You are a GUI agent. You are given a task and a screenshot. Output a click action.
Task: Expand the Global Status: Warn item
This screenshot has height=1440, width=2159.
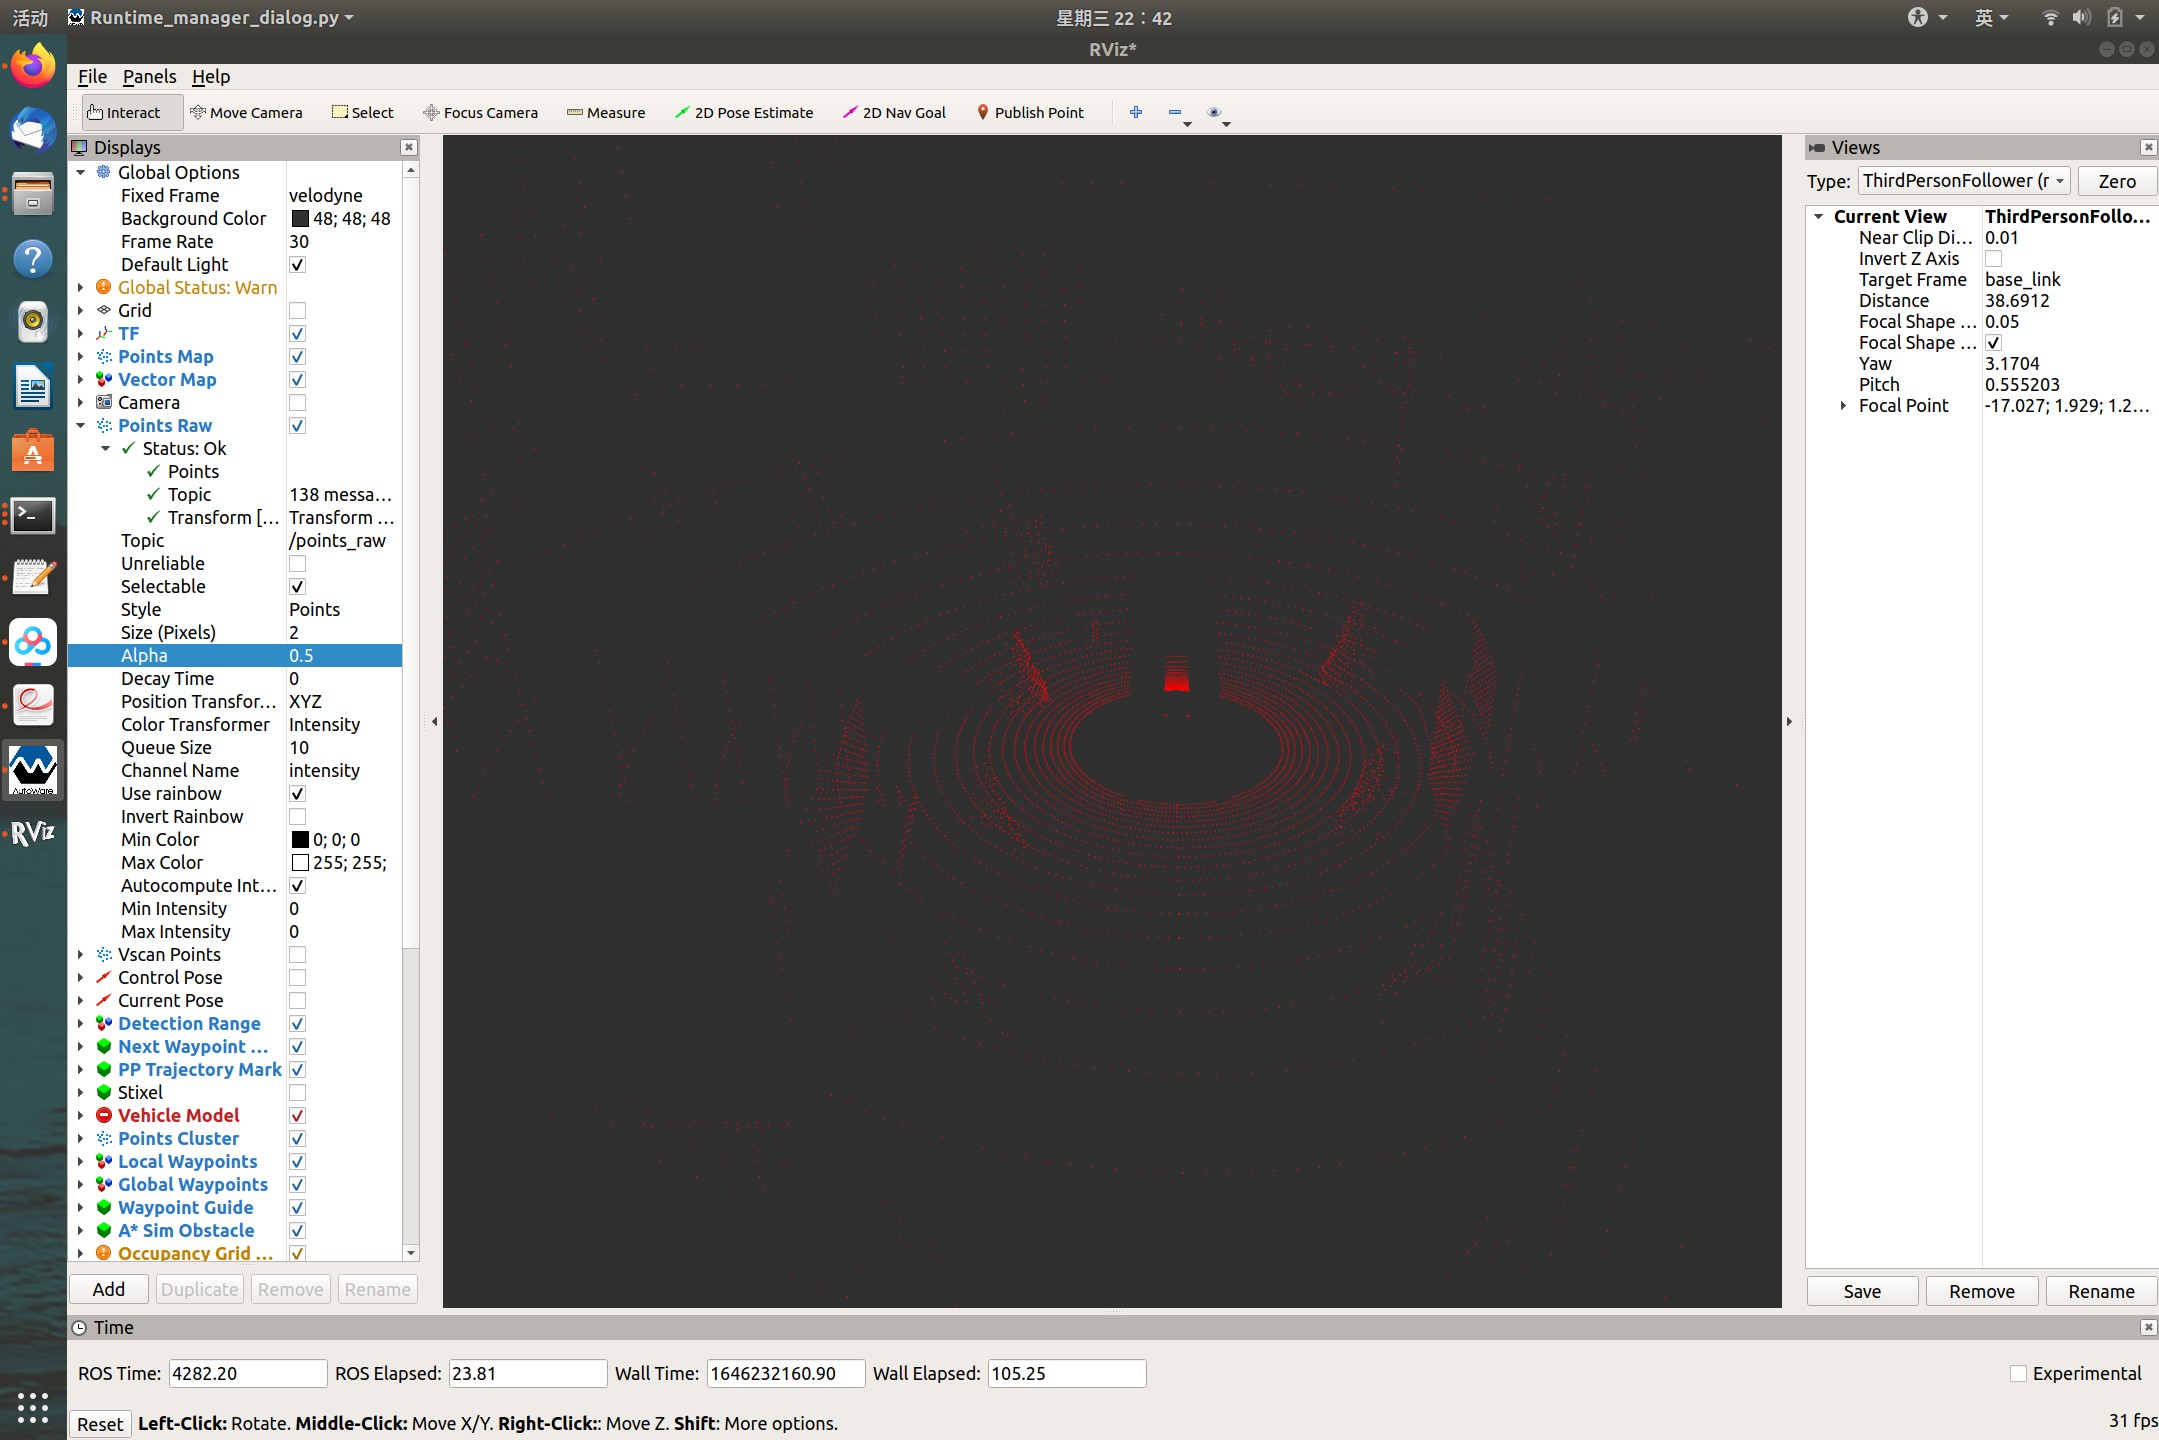pos(81,288)
